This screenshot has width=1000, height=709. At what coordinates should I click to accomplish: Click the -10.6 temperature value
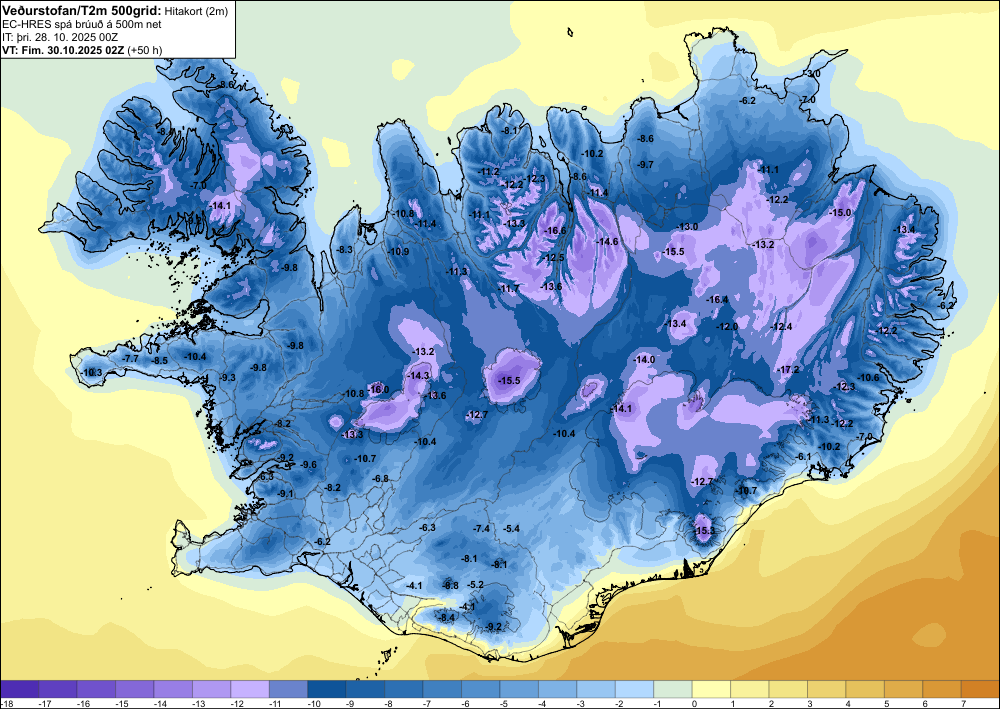(x=869, y=377)
